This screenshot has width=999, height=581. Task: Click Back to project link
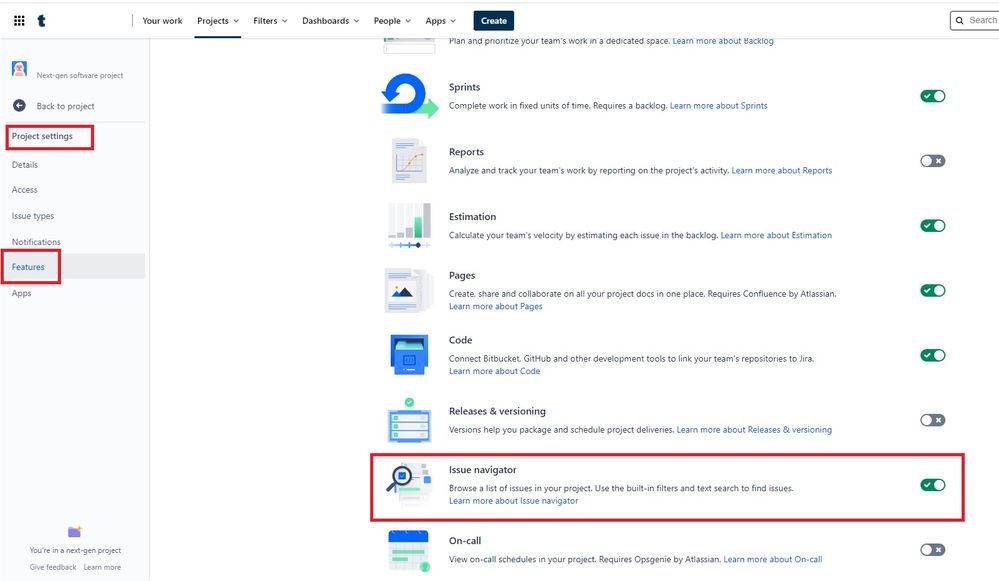65,106
